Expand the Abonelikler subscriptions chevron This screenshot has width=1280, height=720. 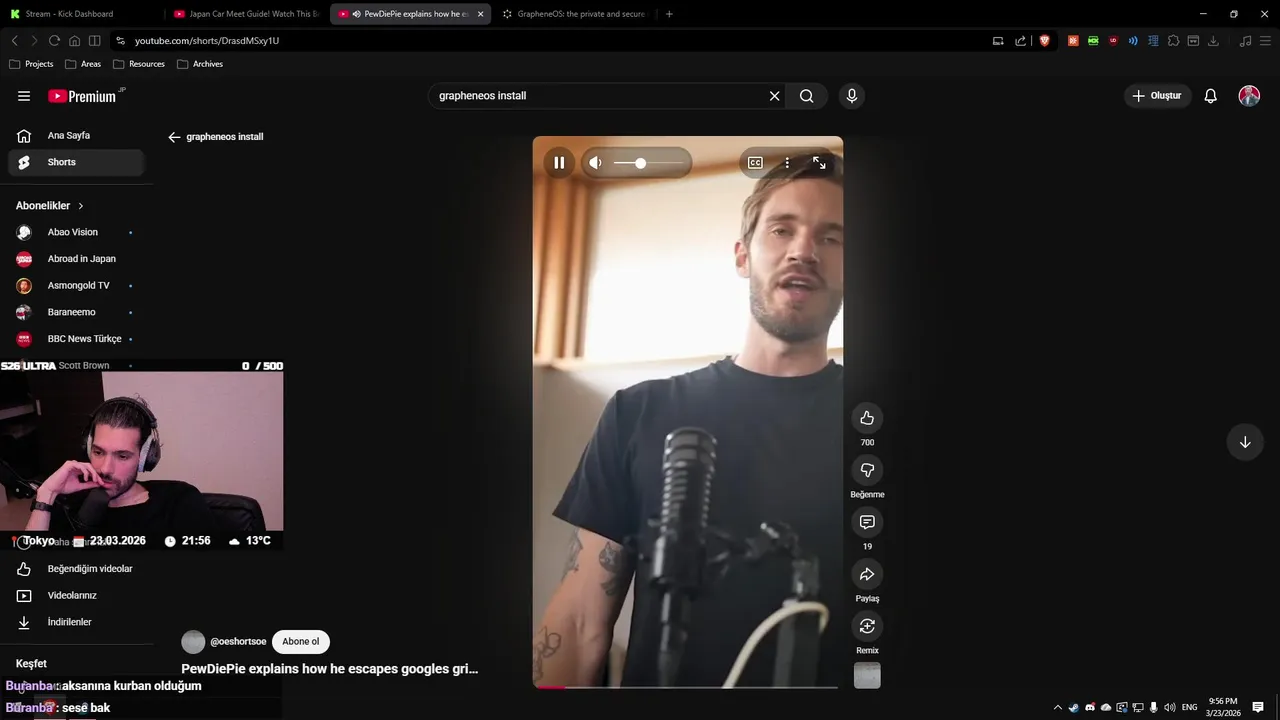[x=81, y=206]
